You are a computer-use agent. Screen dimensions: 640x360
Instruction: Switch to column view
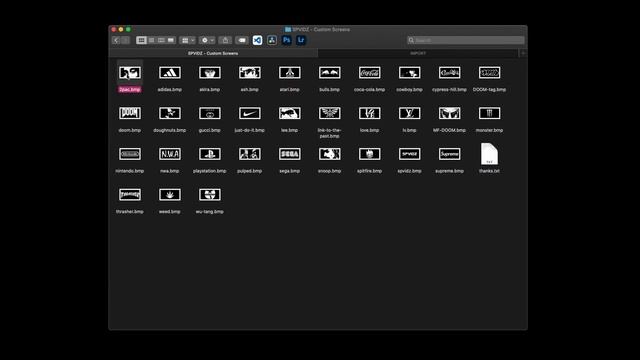[161, 40]
